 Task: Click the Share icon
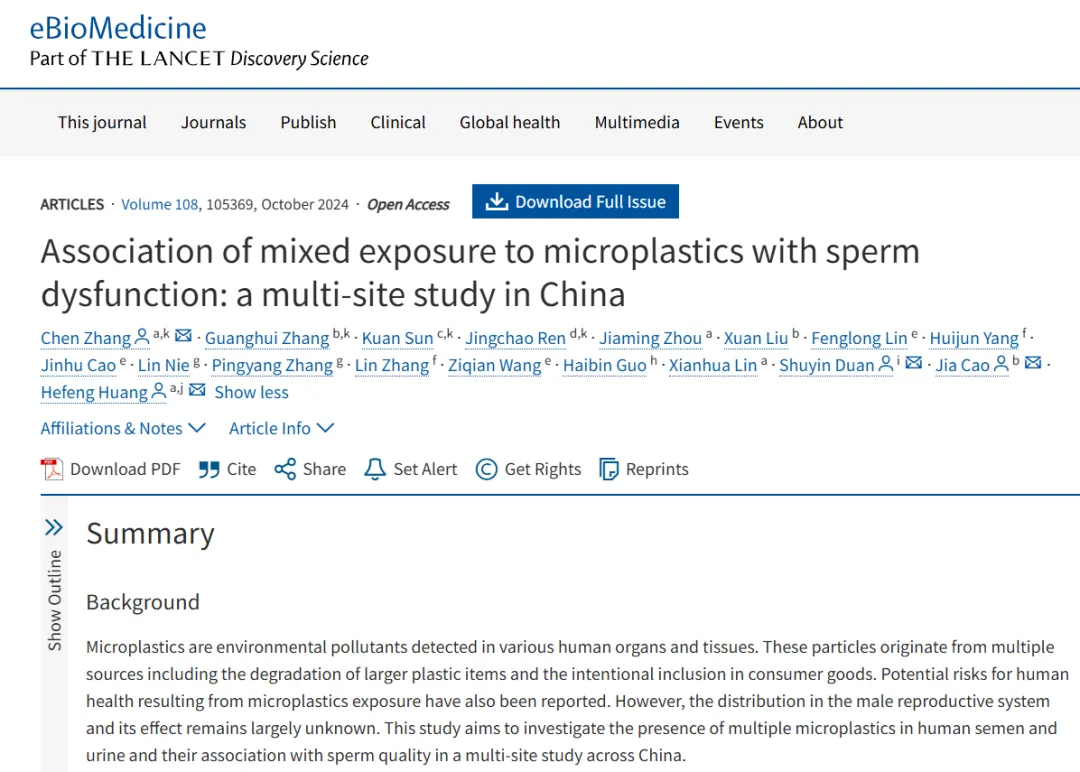tap(285, 469)
